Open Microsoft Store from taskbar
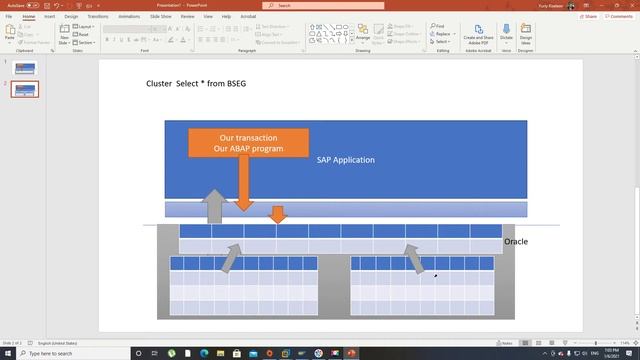Viewport: 640px width, 360px height. tap(237, 353)
